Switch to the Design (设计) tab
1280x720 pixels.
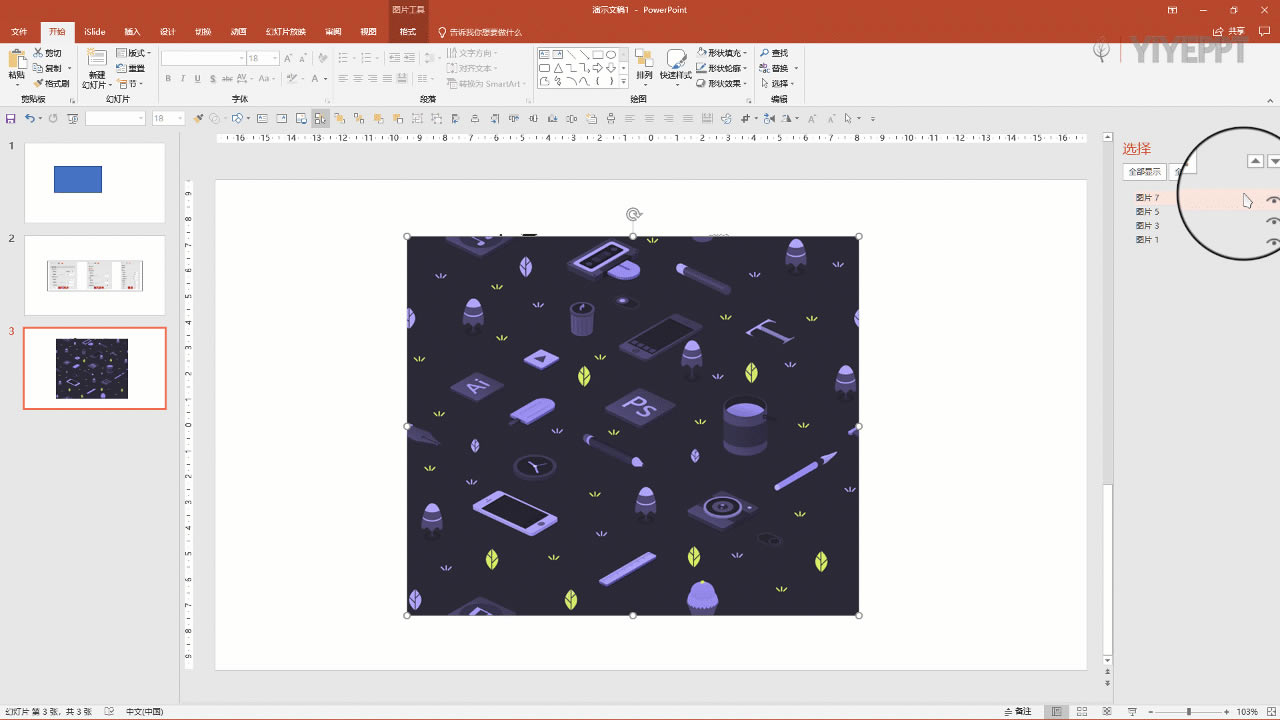tap(168, 32)
